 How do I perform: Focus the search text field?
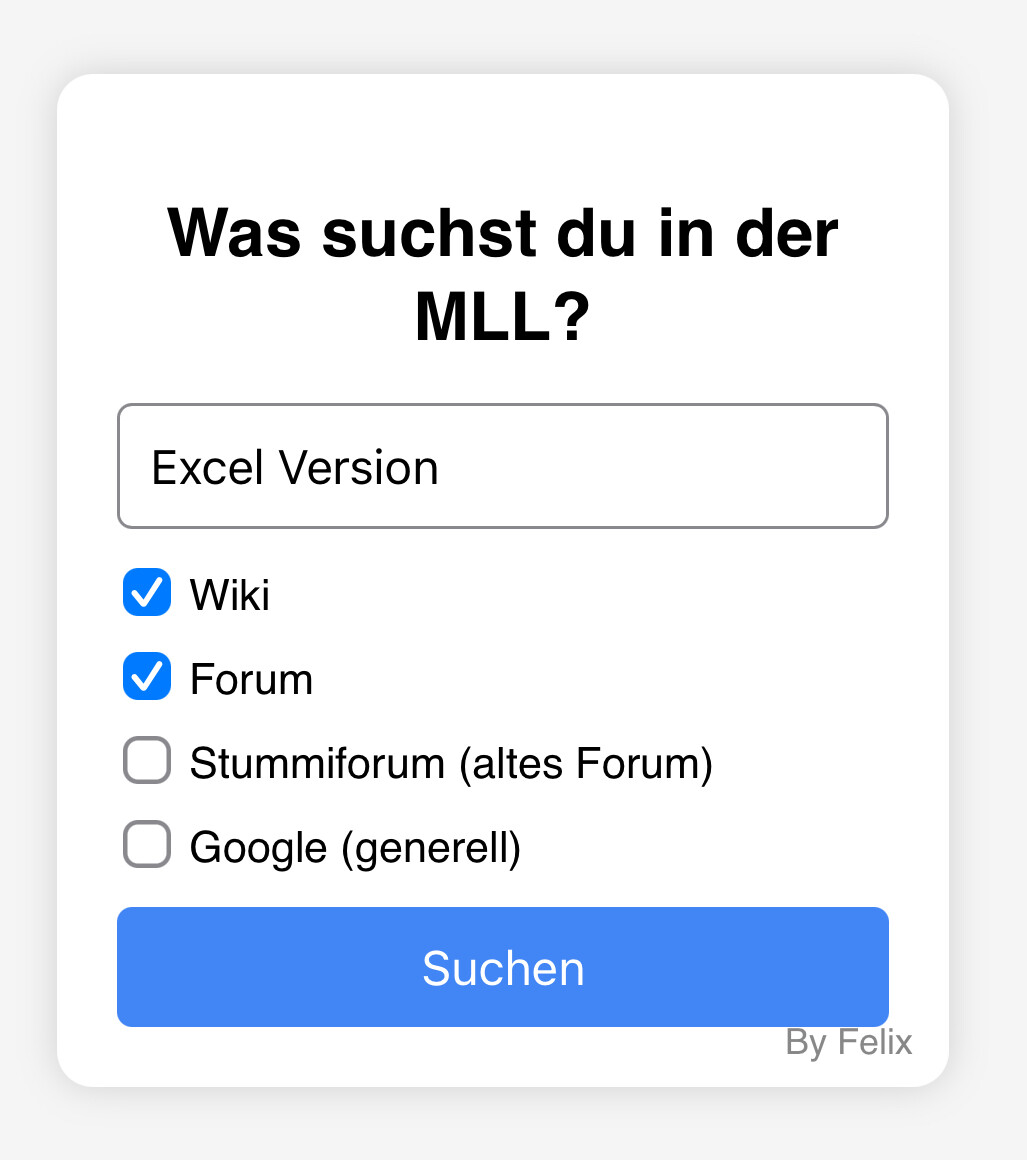click(x=502, y=466)
